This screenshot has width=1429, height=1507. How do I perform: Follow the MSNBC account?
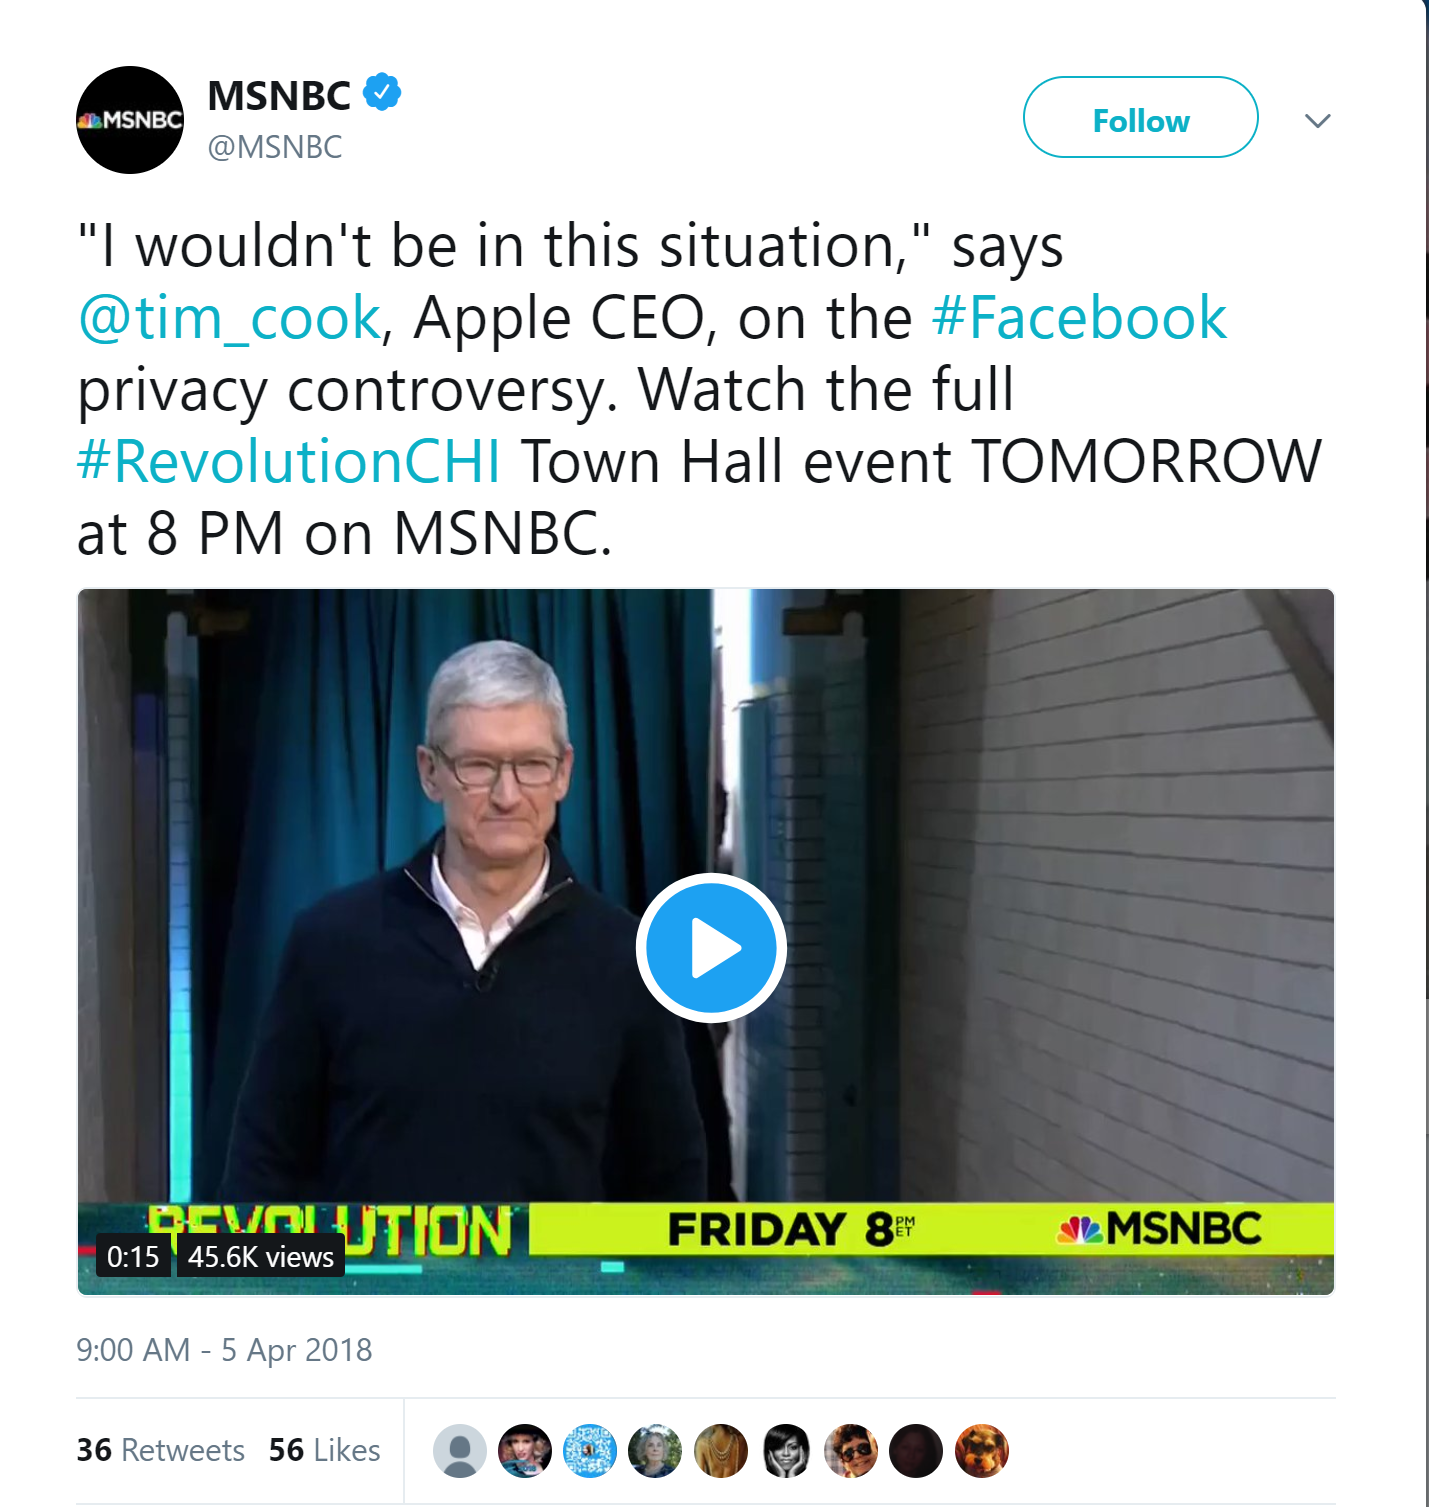[1140, 117]
